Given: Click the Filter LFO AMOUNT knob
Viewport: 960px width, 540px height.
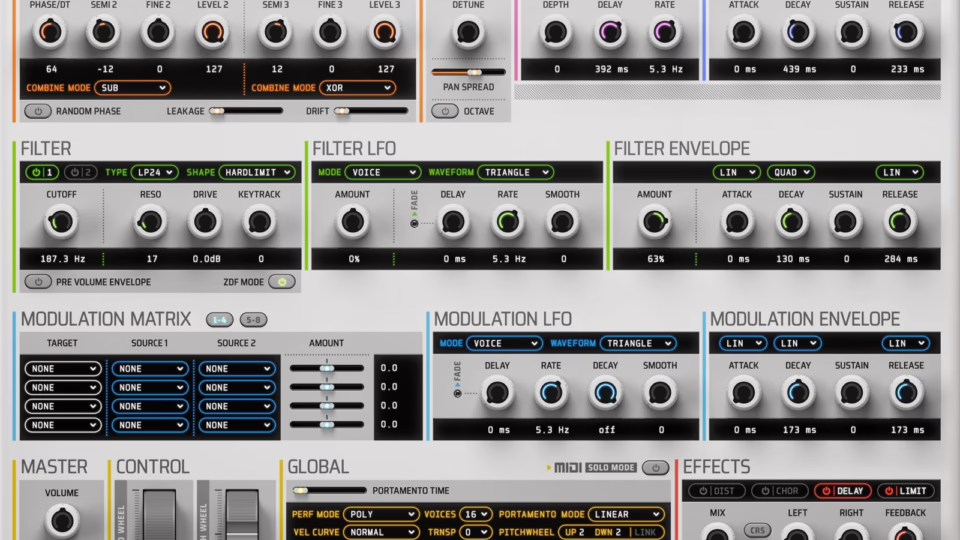Looking at the screenshot, I should (x=352, y=222).
